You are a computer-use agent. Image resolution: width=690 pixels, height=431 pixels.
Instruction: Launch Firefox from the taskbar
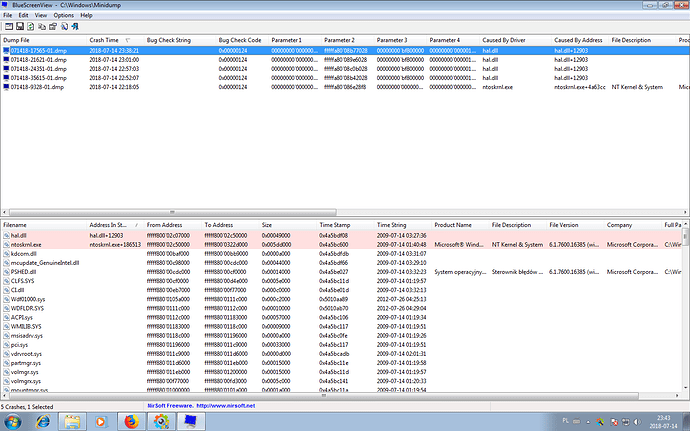(129, 421)
